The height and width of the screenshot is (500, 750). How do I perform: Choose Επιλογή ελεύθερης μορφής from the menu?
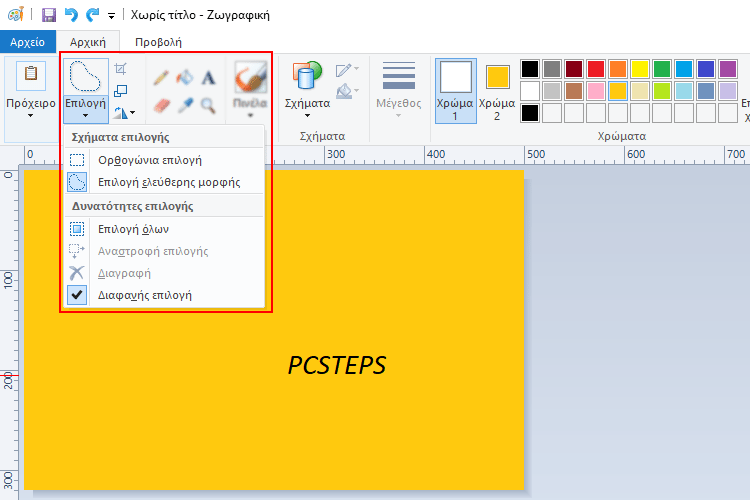tap(164, 182)
